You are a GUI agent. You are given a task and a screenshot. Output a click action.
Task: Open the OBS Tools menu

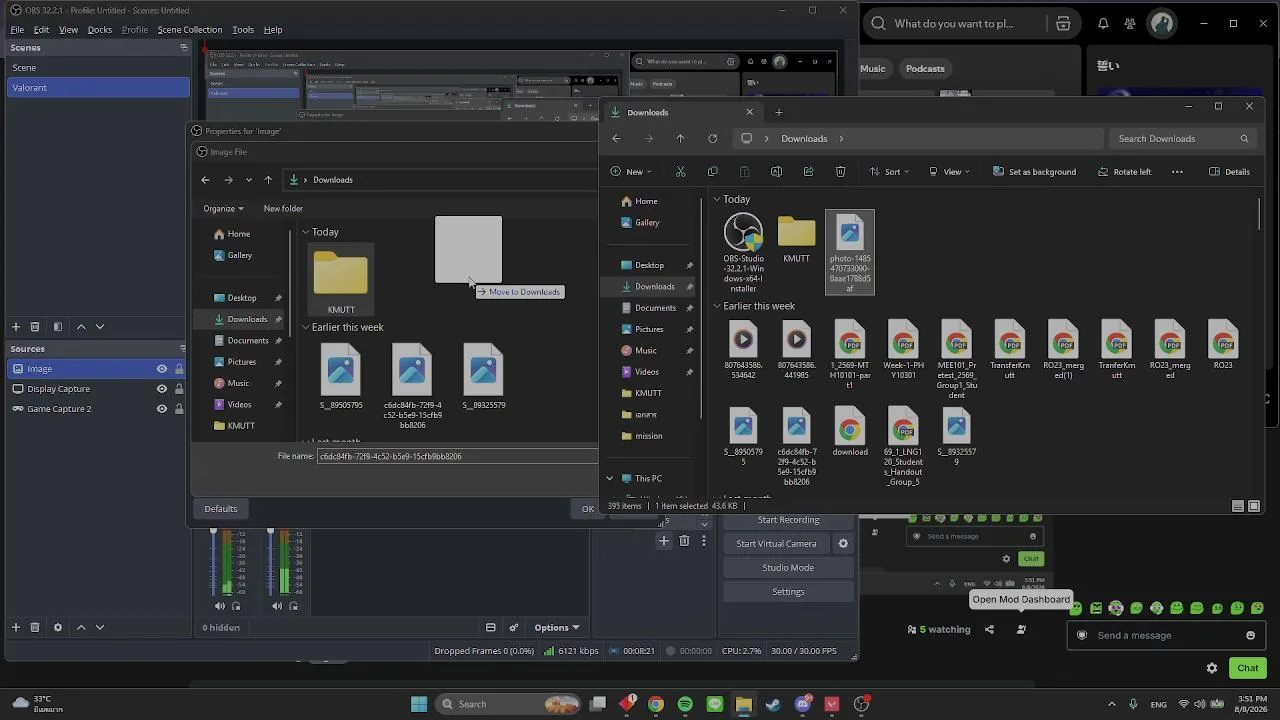pos(243,30)
